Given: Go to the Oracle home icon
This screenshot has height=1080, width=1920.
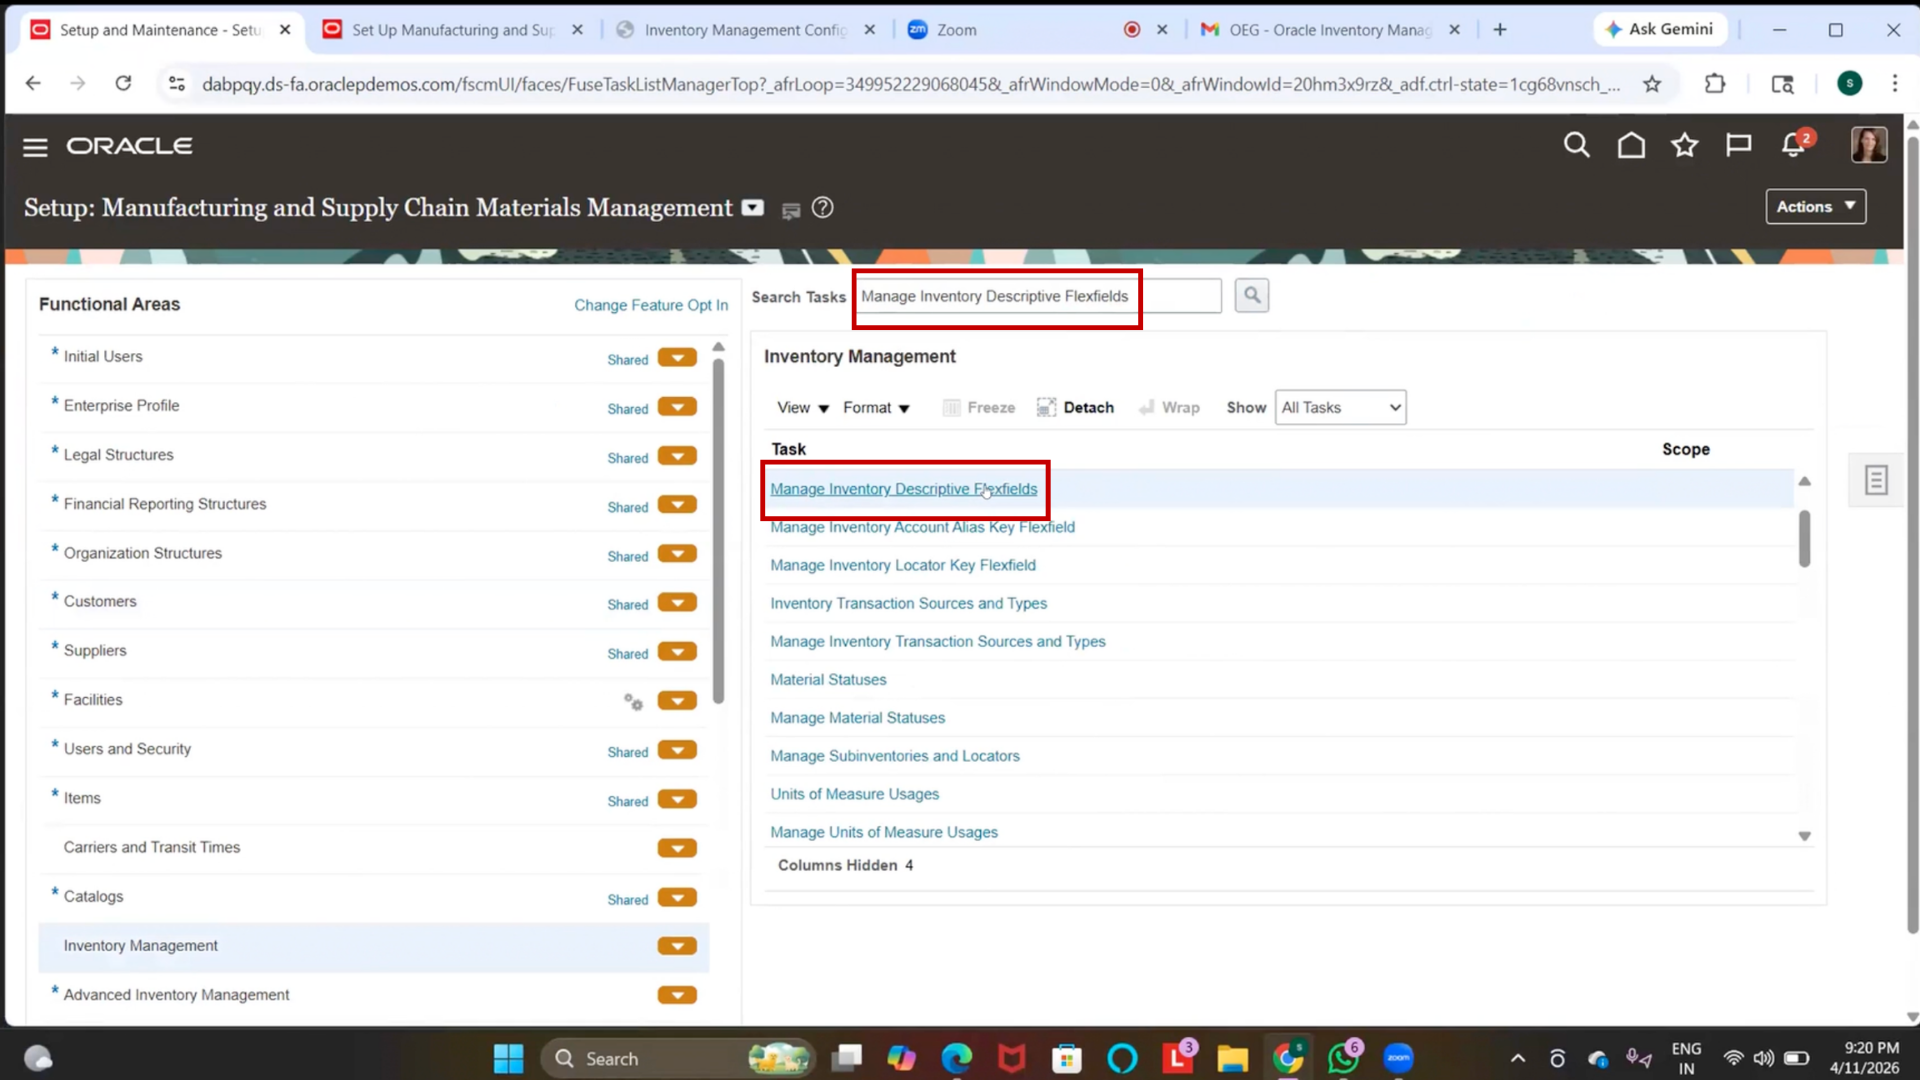Looking at the screenshot, I should tap(1631, 146).
